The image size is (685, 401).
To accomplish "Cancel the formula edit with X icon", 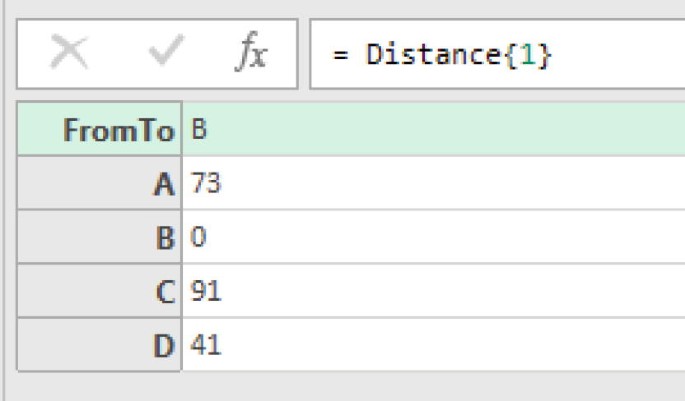I will (x=67, y=54).
